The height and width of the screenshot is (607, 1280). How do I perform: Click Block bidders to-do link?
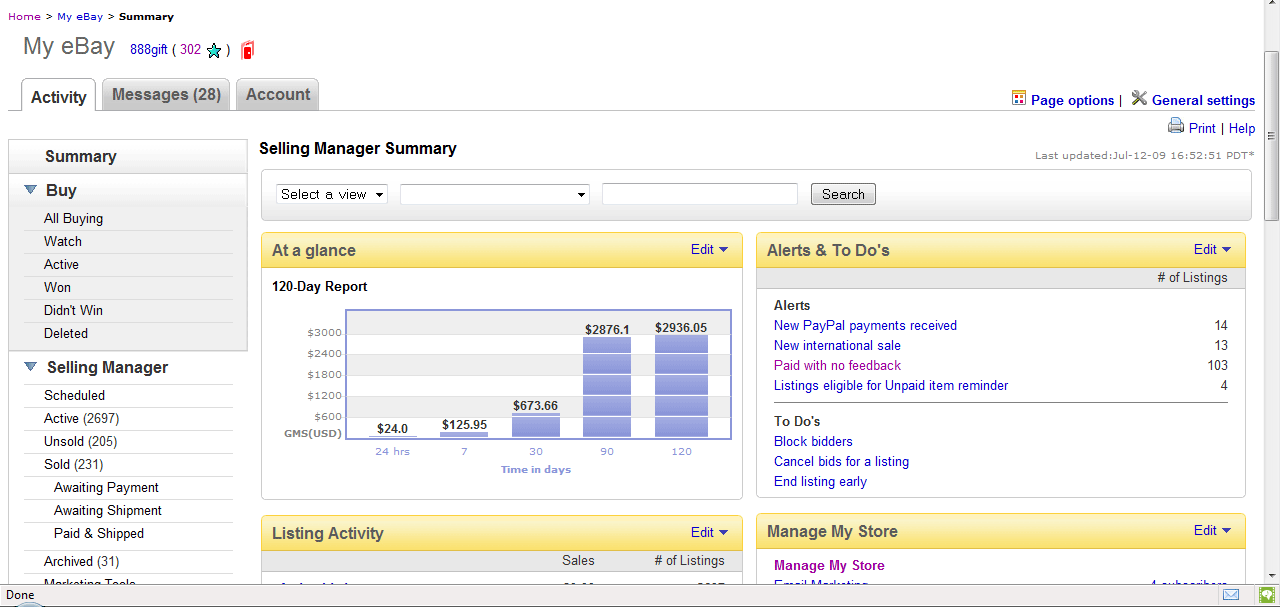point(813,441)
